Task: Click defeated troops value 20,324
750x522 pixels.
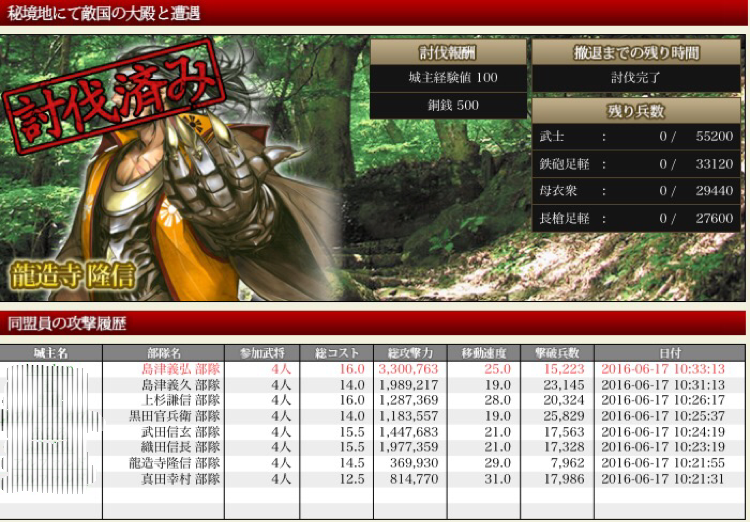Action: point(564,400)
